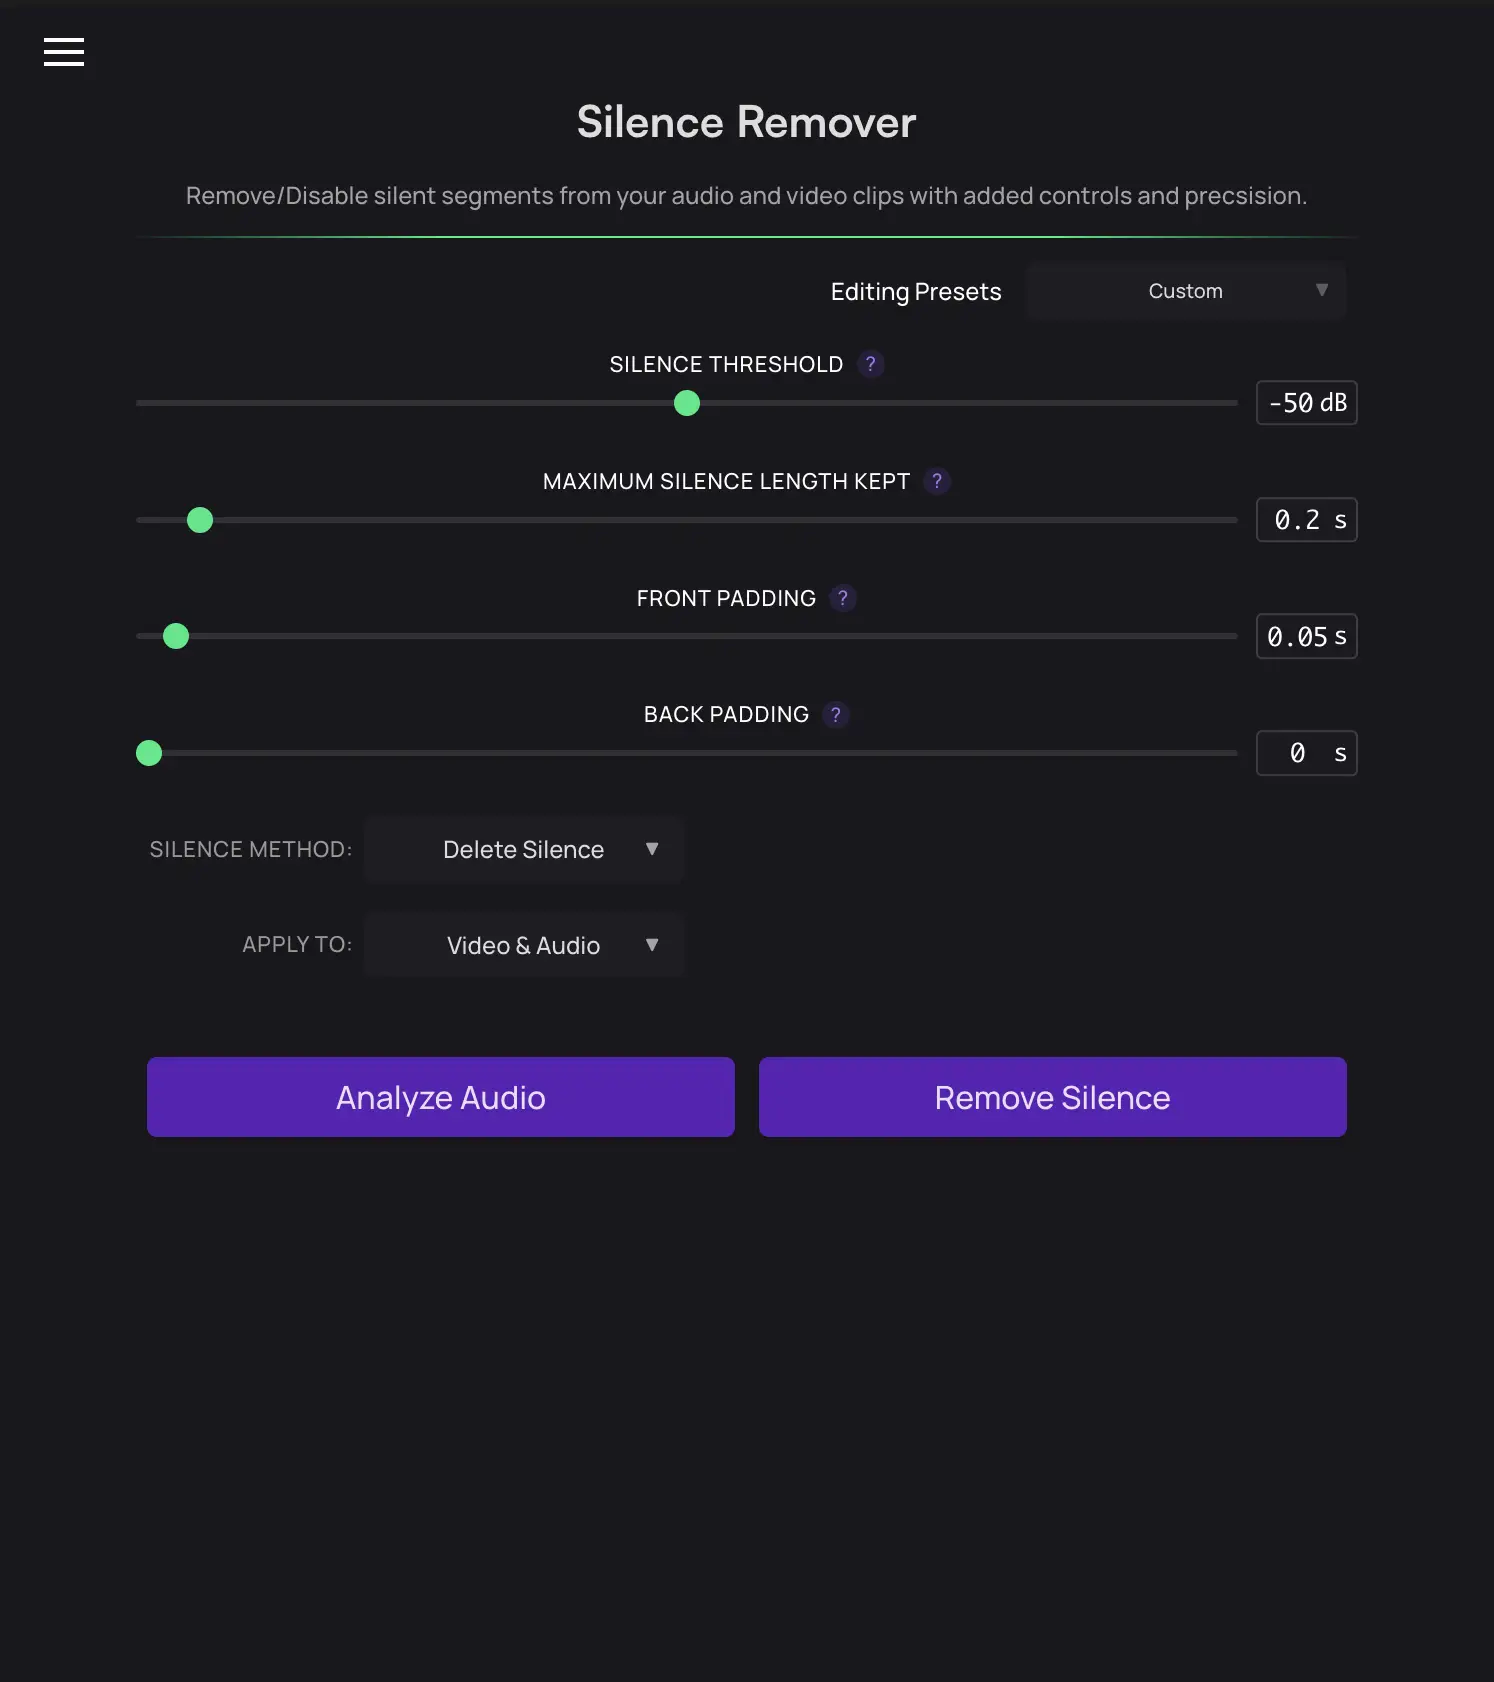Click the 0.2 s maximum silence value field
Viewport: 1494px width, 1682px height.
point(1306,520)
